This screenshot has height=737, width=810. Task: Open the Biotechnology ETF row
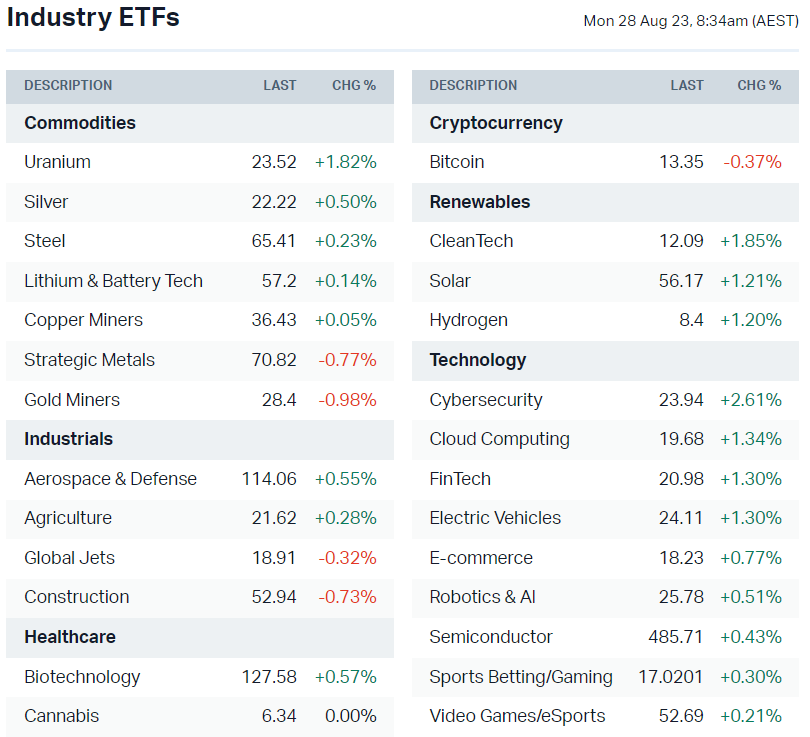click(x=82, y=677)
